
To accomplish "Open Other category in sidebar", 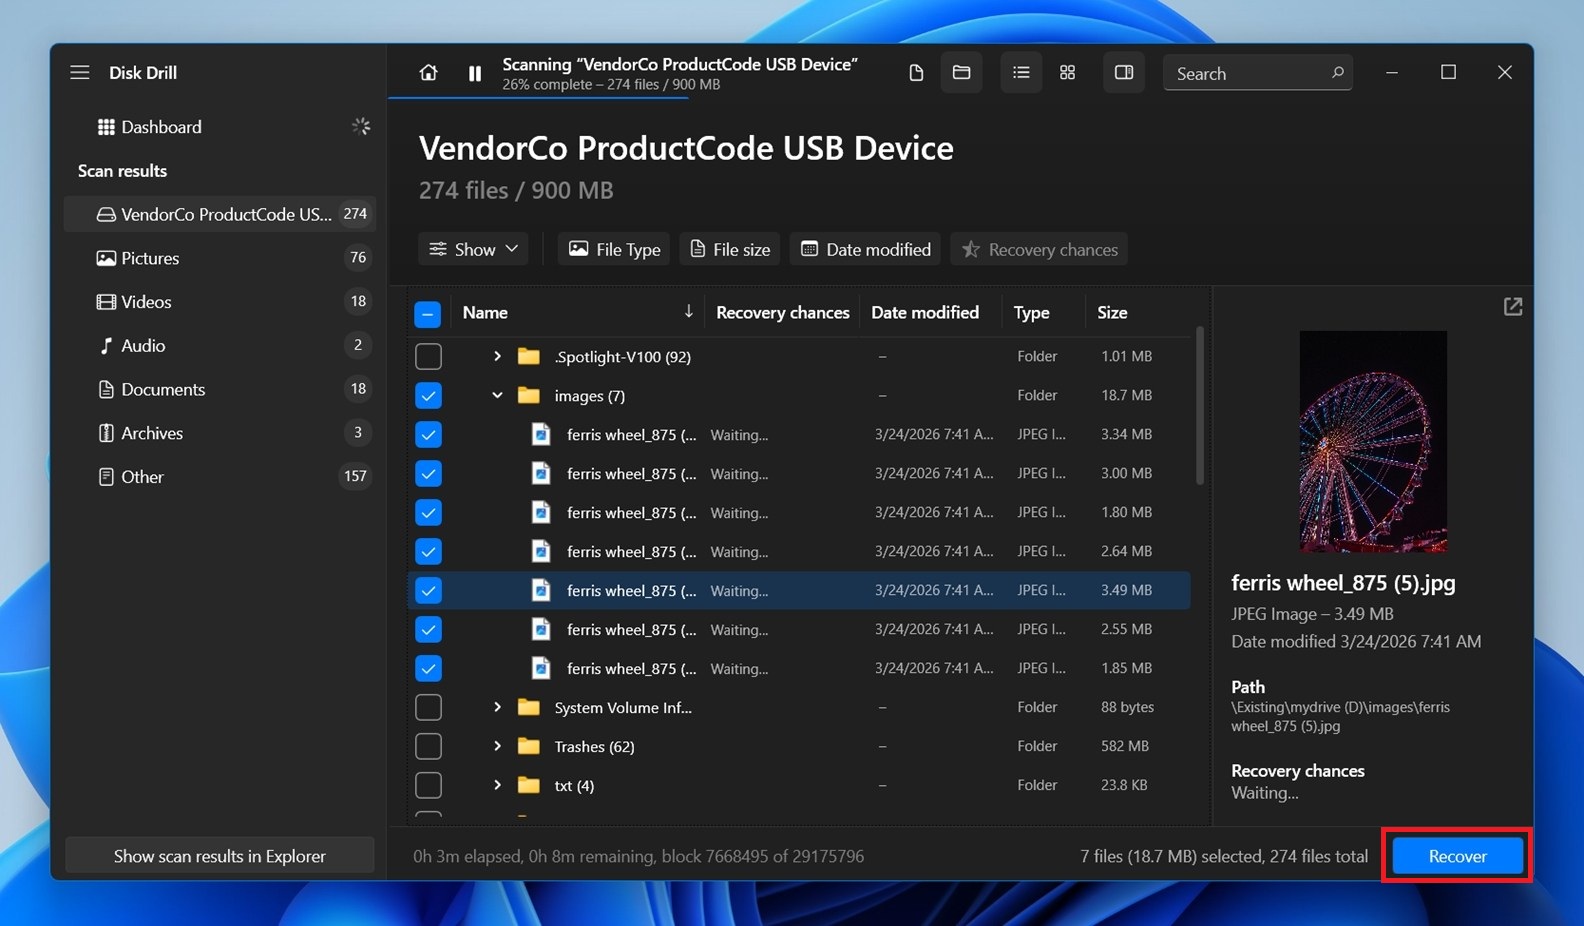I will (x=220, y=477).
